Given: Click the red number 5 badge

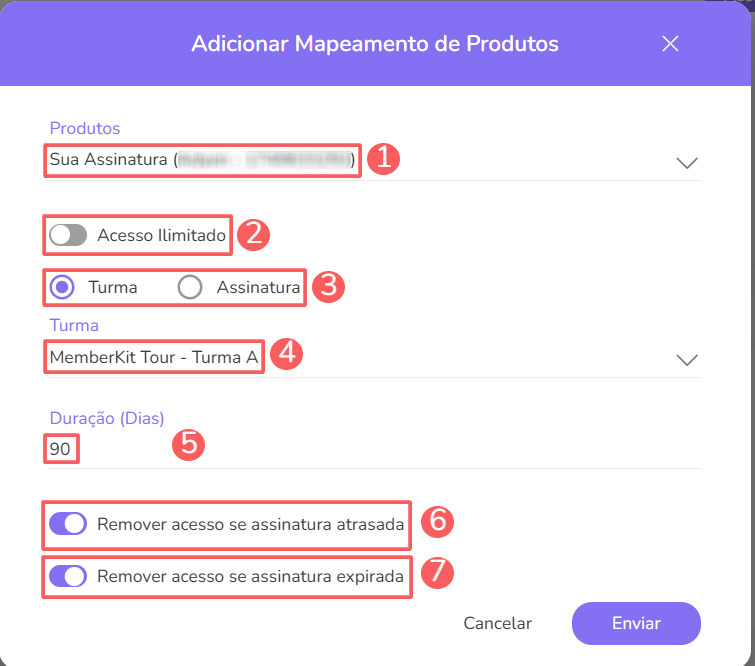Looking at the screenshot, I should coord(188,444).
